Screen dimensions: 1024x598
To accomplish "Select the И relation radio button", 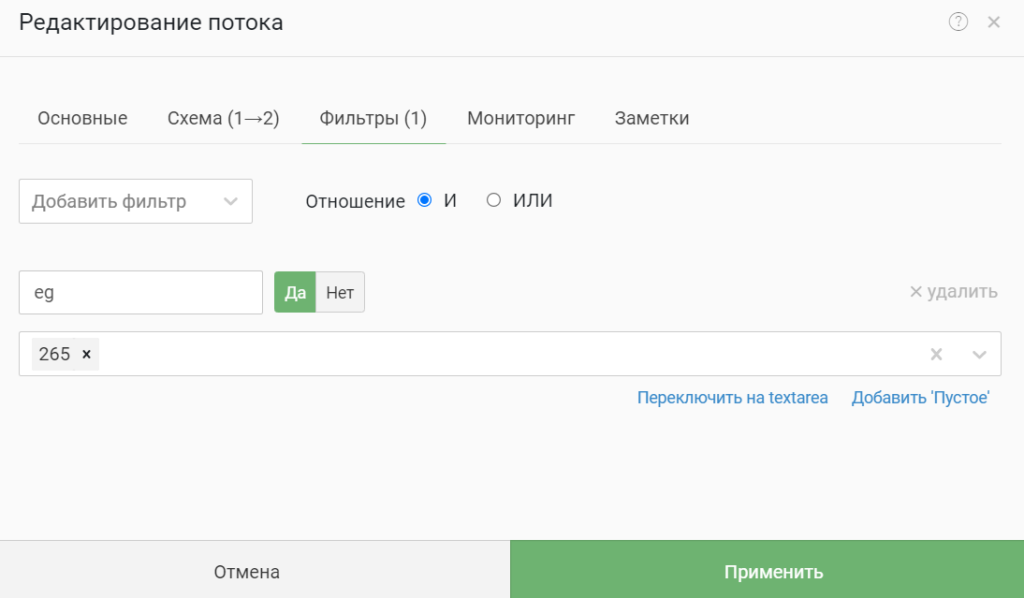I will click(424, 200).
